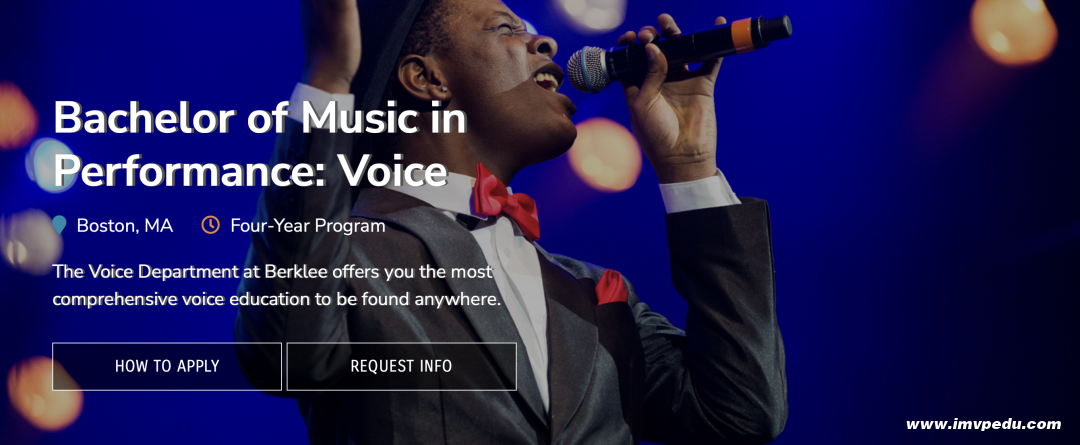Click the Bachelor of Music in heading line
This screenshot has height=445, width=1080.
click(x=260, y=117)
